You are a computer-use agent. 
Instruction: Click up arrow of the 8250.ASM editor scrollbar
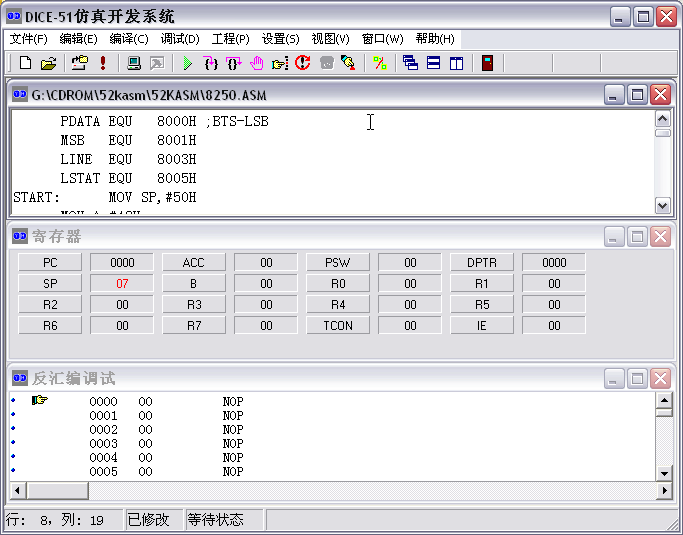coord(663,119)
